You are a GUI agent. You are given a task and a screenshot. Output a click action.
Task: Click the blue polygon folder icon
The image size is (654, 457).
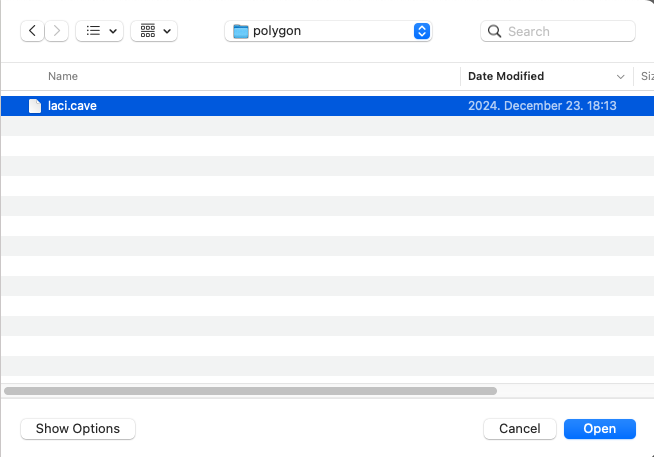(240, 31)
